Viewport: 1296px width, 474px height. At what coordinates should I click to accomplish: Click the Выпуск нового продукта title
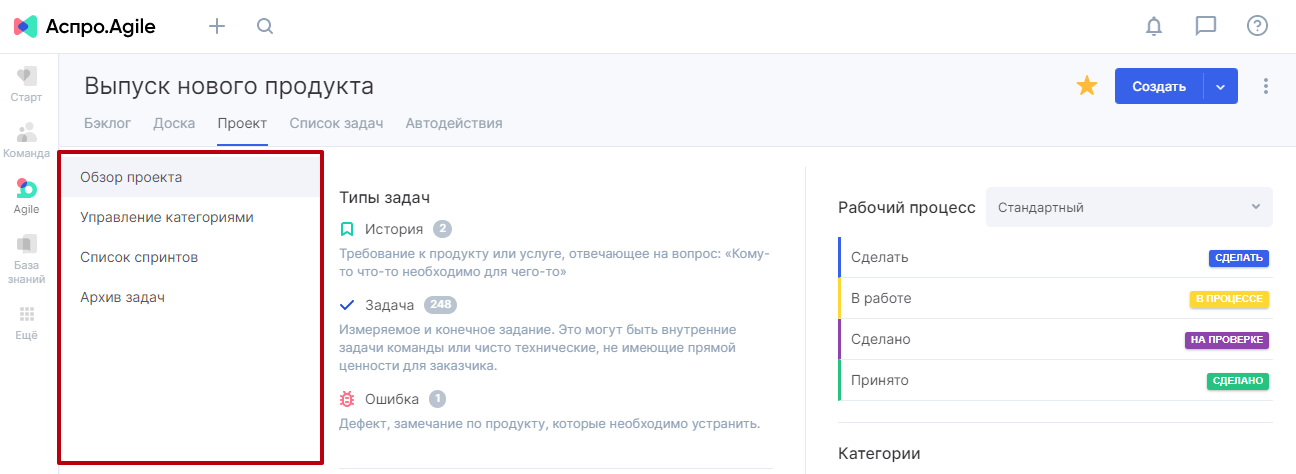[229, 85]
